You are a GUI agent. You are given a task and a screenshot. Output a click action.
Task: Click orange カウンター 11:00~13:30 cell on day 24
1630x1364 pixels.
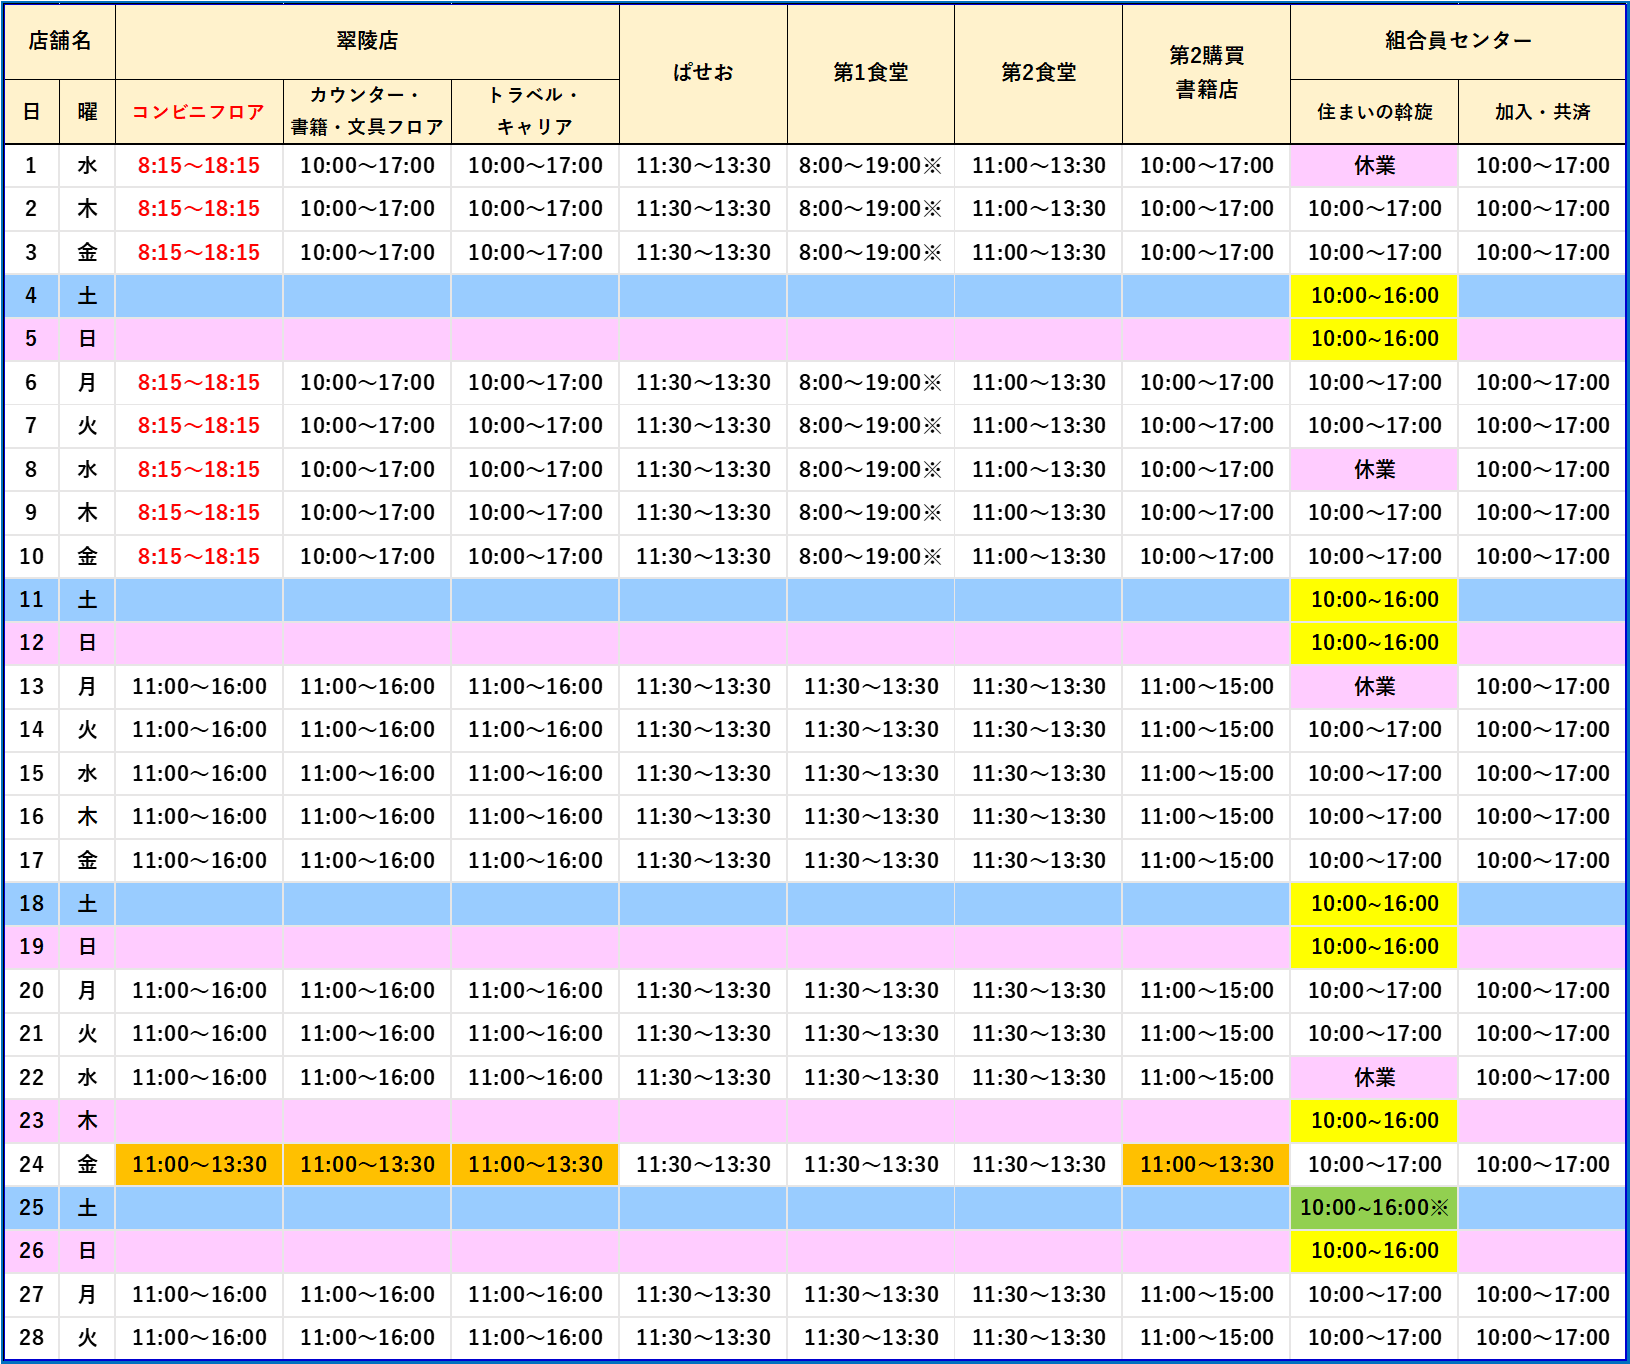click(x=367, y=1165)
